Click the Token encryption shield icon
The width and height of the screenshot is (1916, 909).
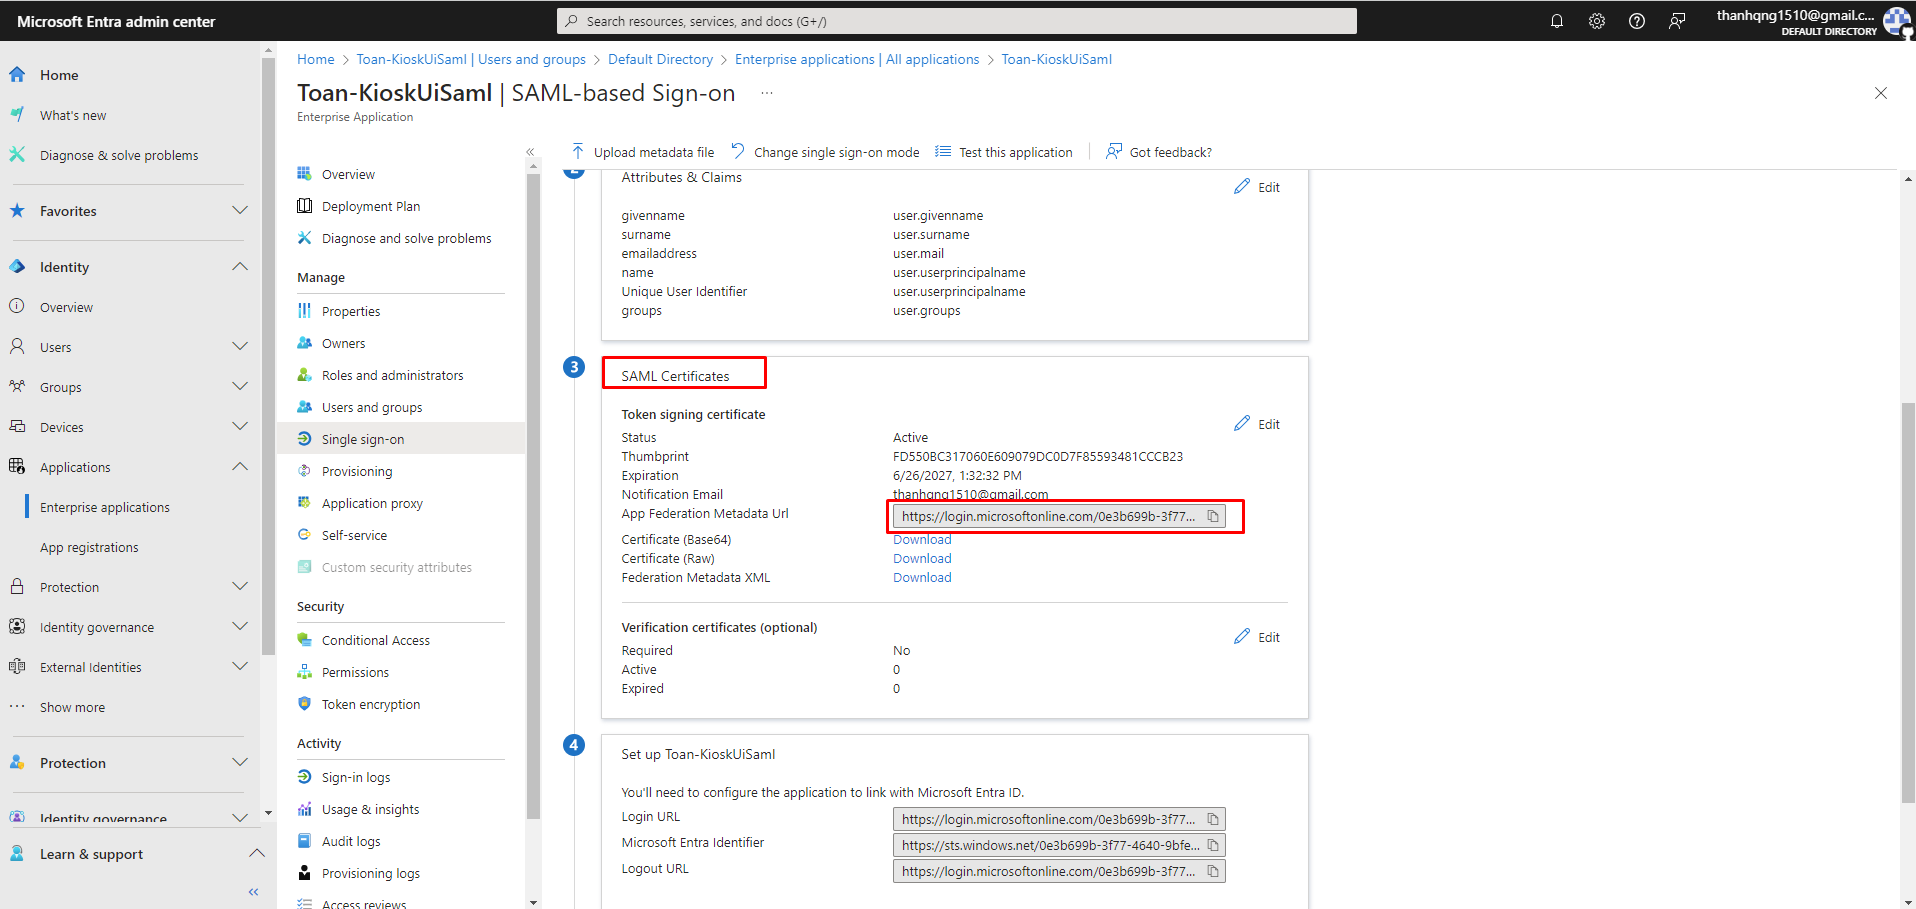[304, 704]
